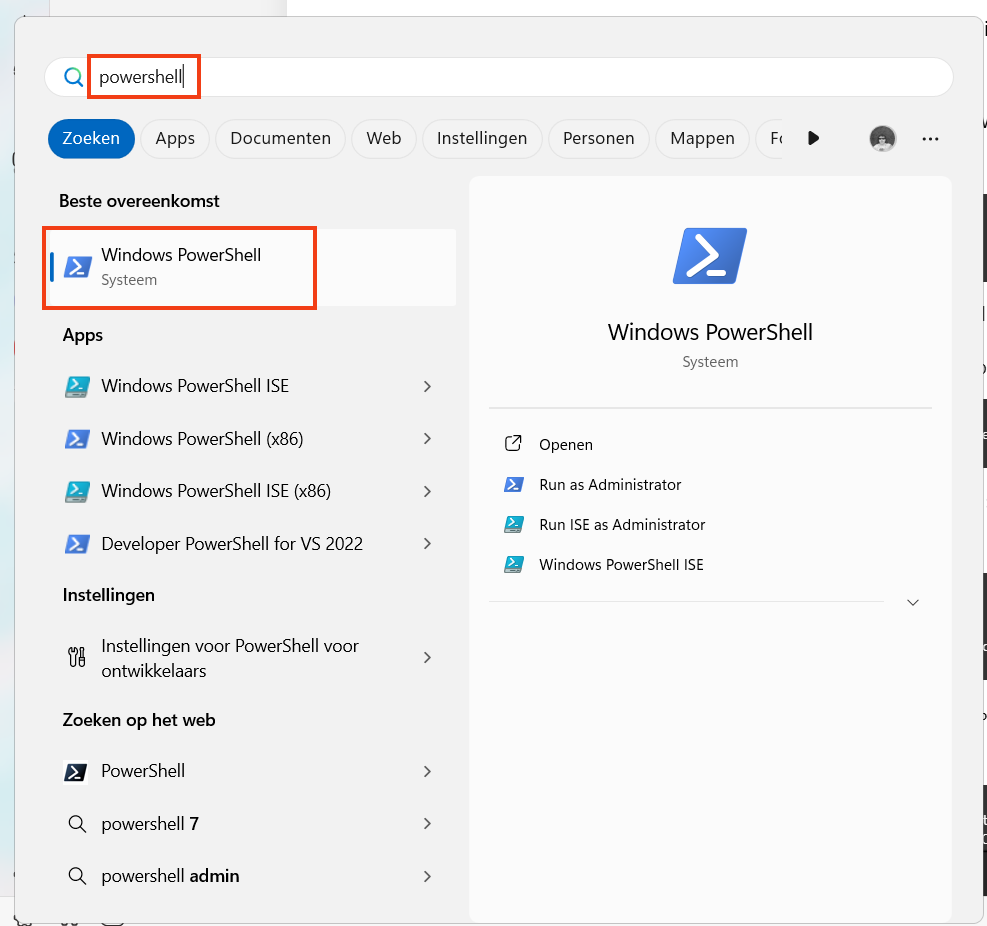Open the three-dot options menu
The image size is (987, 926).
930,139
